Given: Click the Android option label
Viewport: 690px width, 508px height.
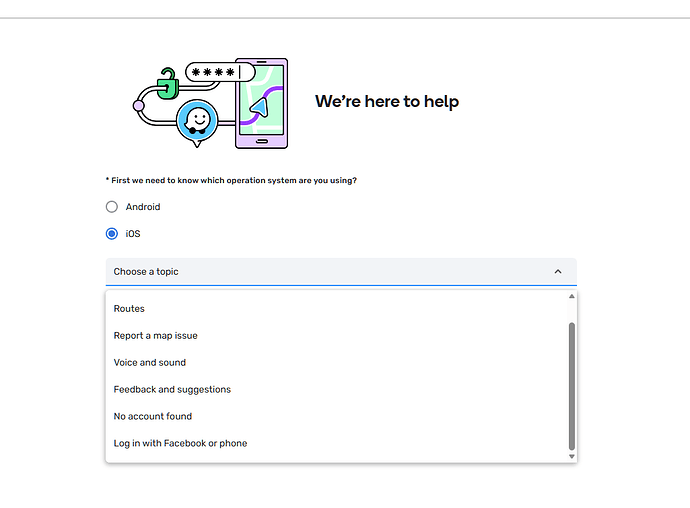Looking at the screenshot, I should tap(143, 207).
